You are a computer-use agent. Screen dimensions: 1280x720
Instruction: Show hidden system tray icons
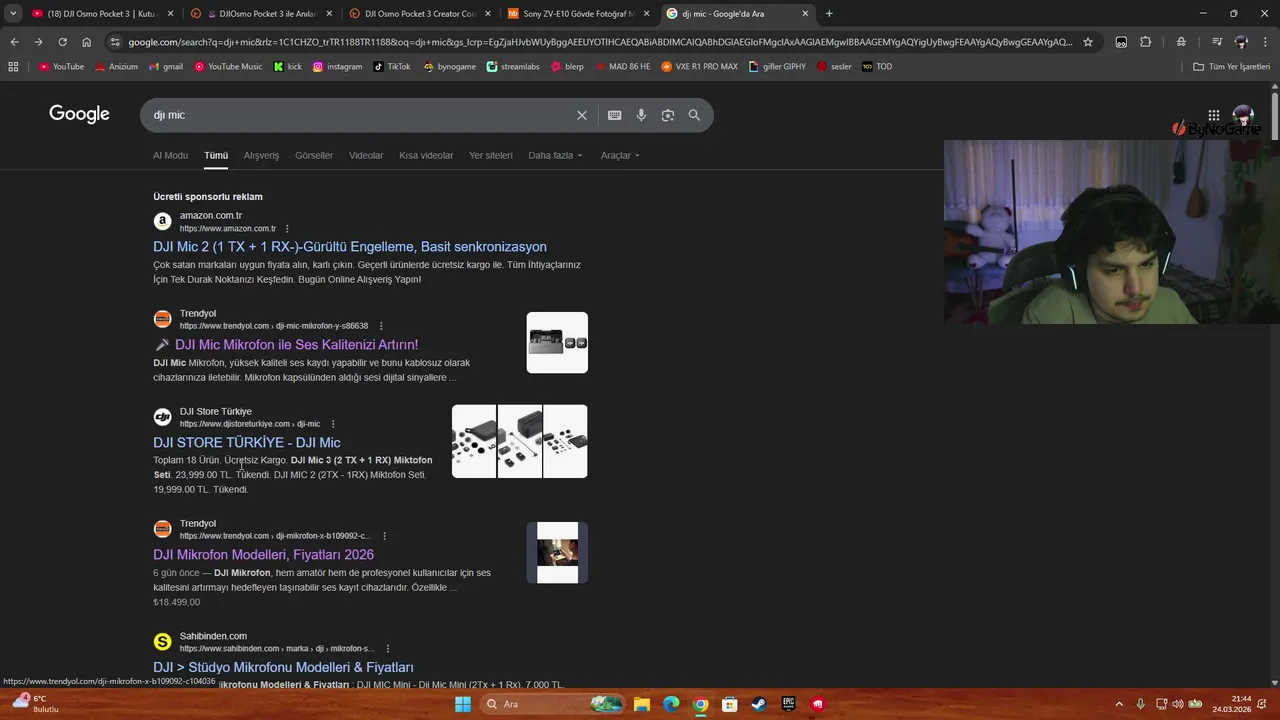click(1119, 704)
